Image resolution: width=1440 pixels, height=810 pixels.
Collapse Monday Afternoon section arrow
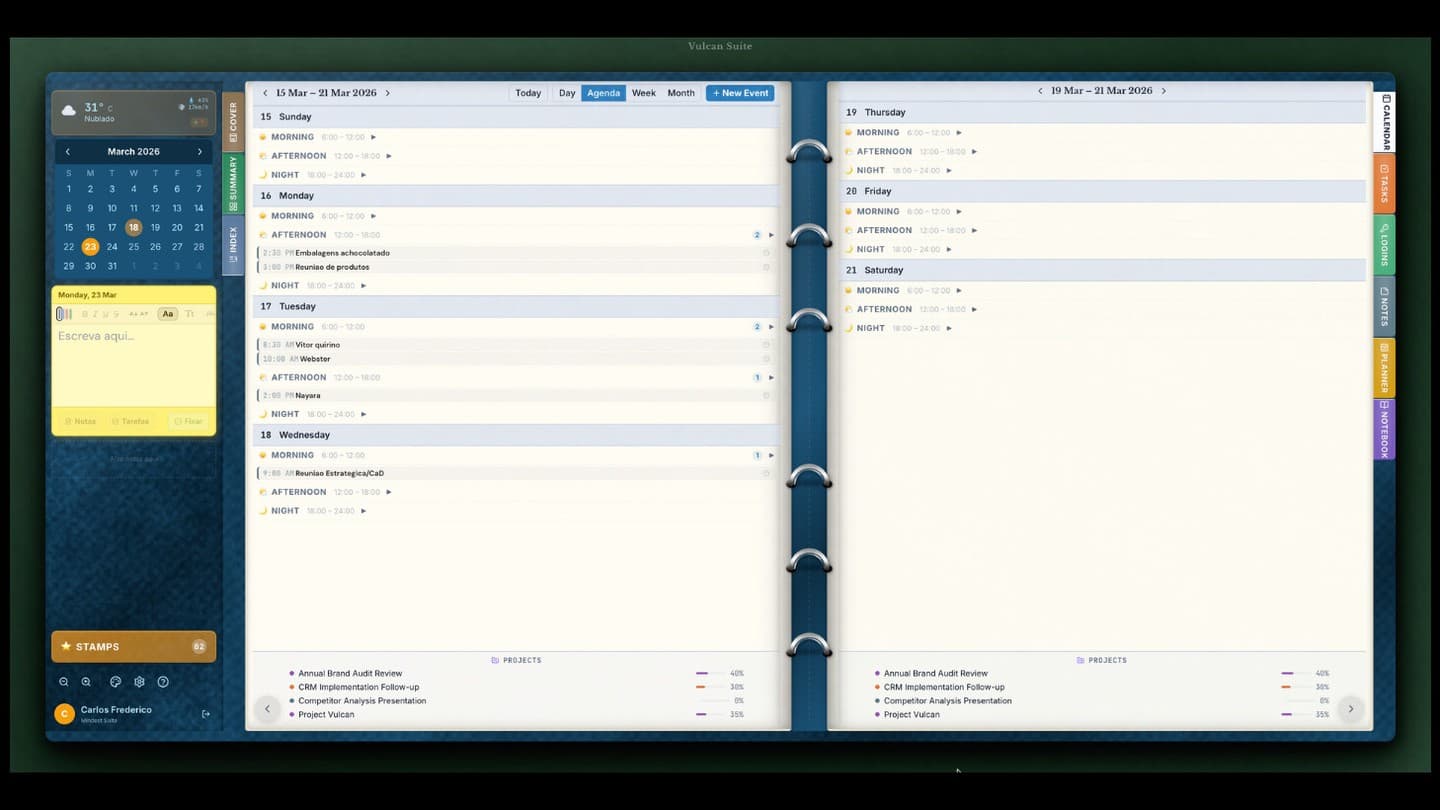click(771, 235)
